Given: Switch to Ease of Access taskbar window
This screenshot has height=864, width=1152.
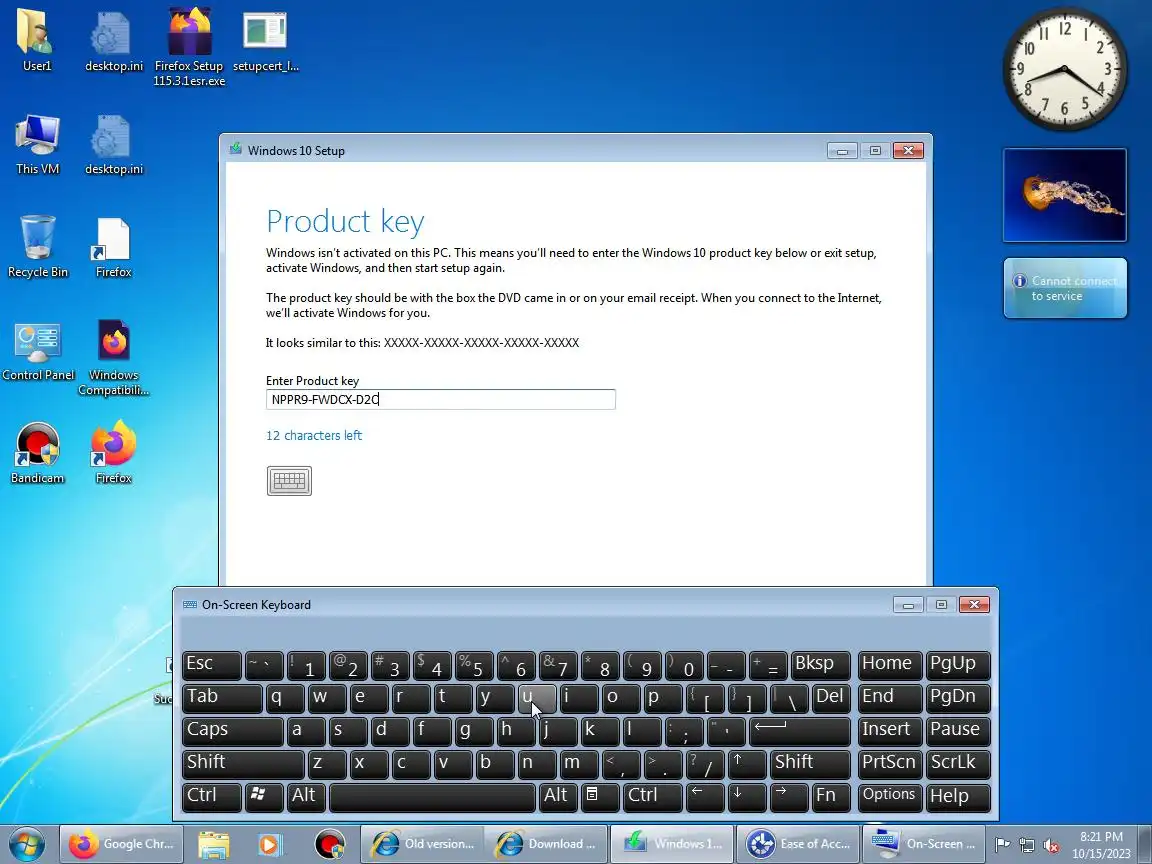Looking at the screenshot, I should click(797, 844).
